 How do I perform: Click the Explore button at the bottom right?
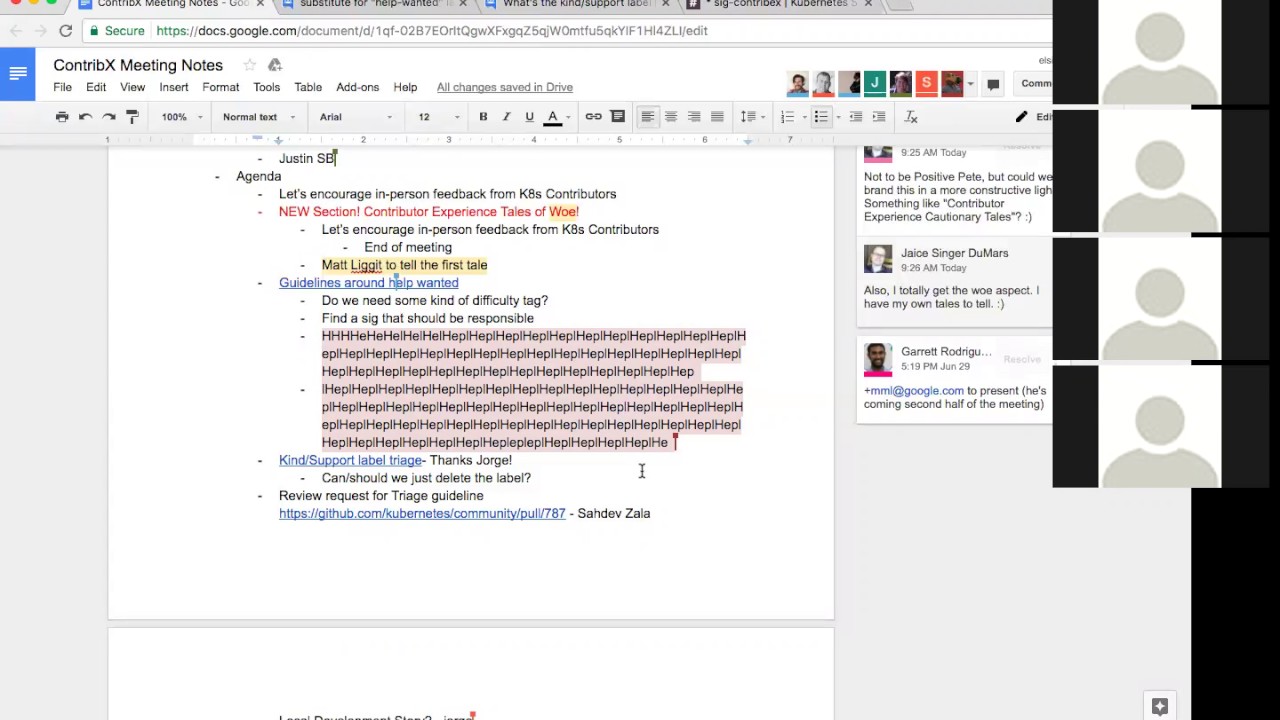coord(1160,706)
